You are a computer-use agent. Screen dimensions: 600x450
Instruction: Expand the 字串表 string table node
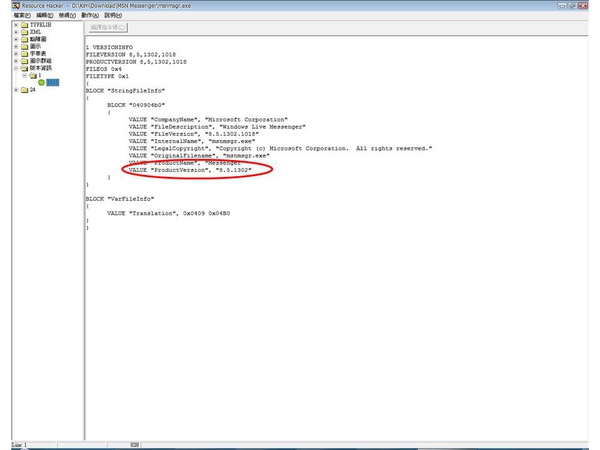16,54
